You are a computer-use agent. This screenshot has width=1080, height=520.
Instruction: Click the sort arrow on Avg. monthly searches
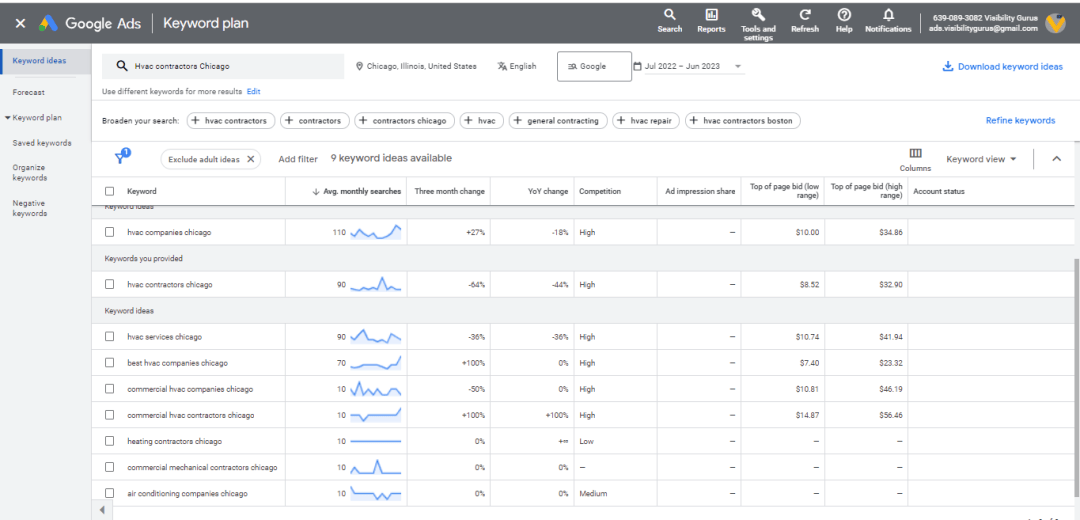(316, 191)
